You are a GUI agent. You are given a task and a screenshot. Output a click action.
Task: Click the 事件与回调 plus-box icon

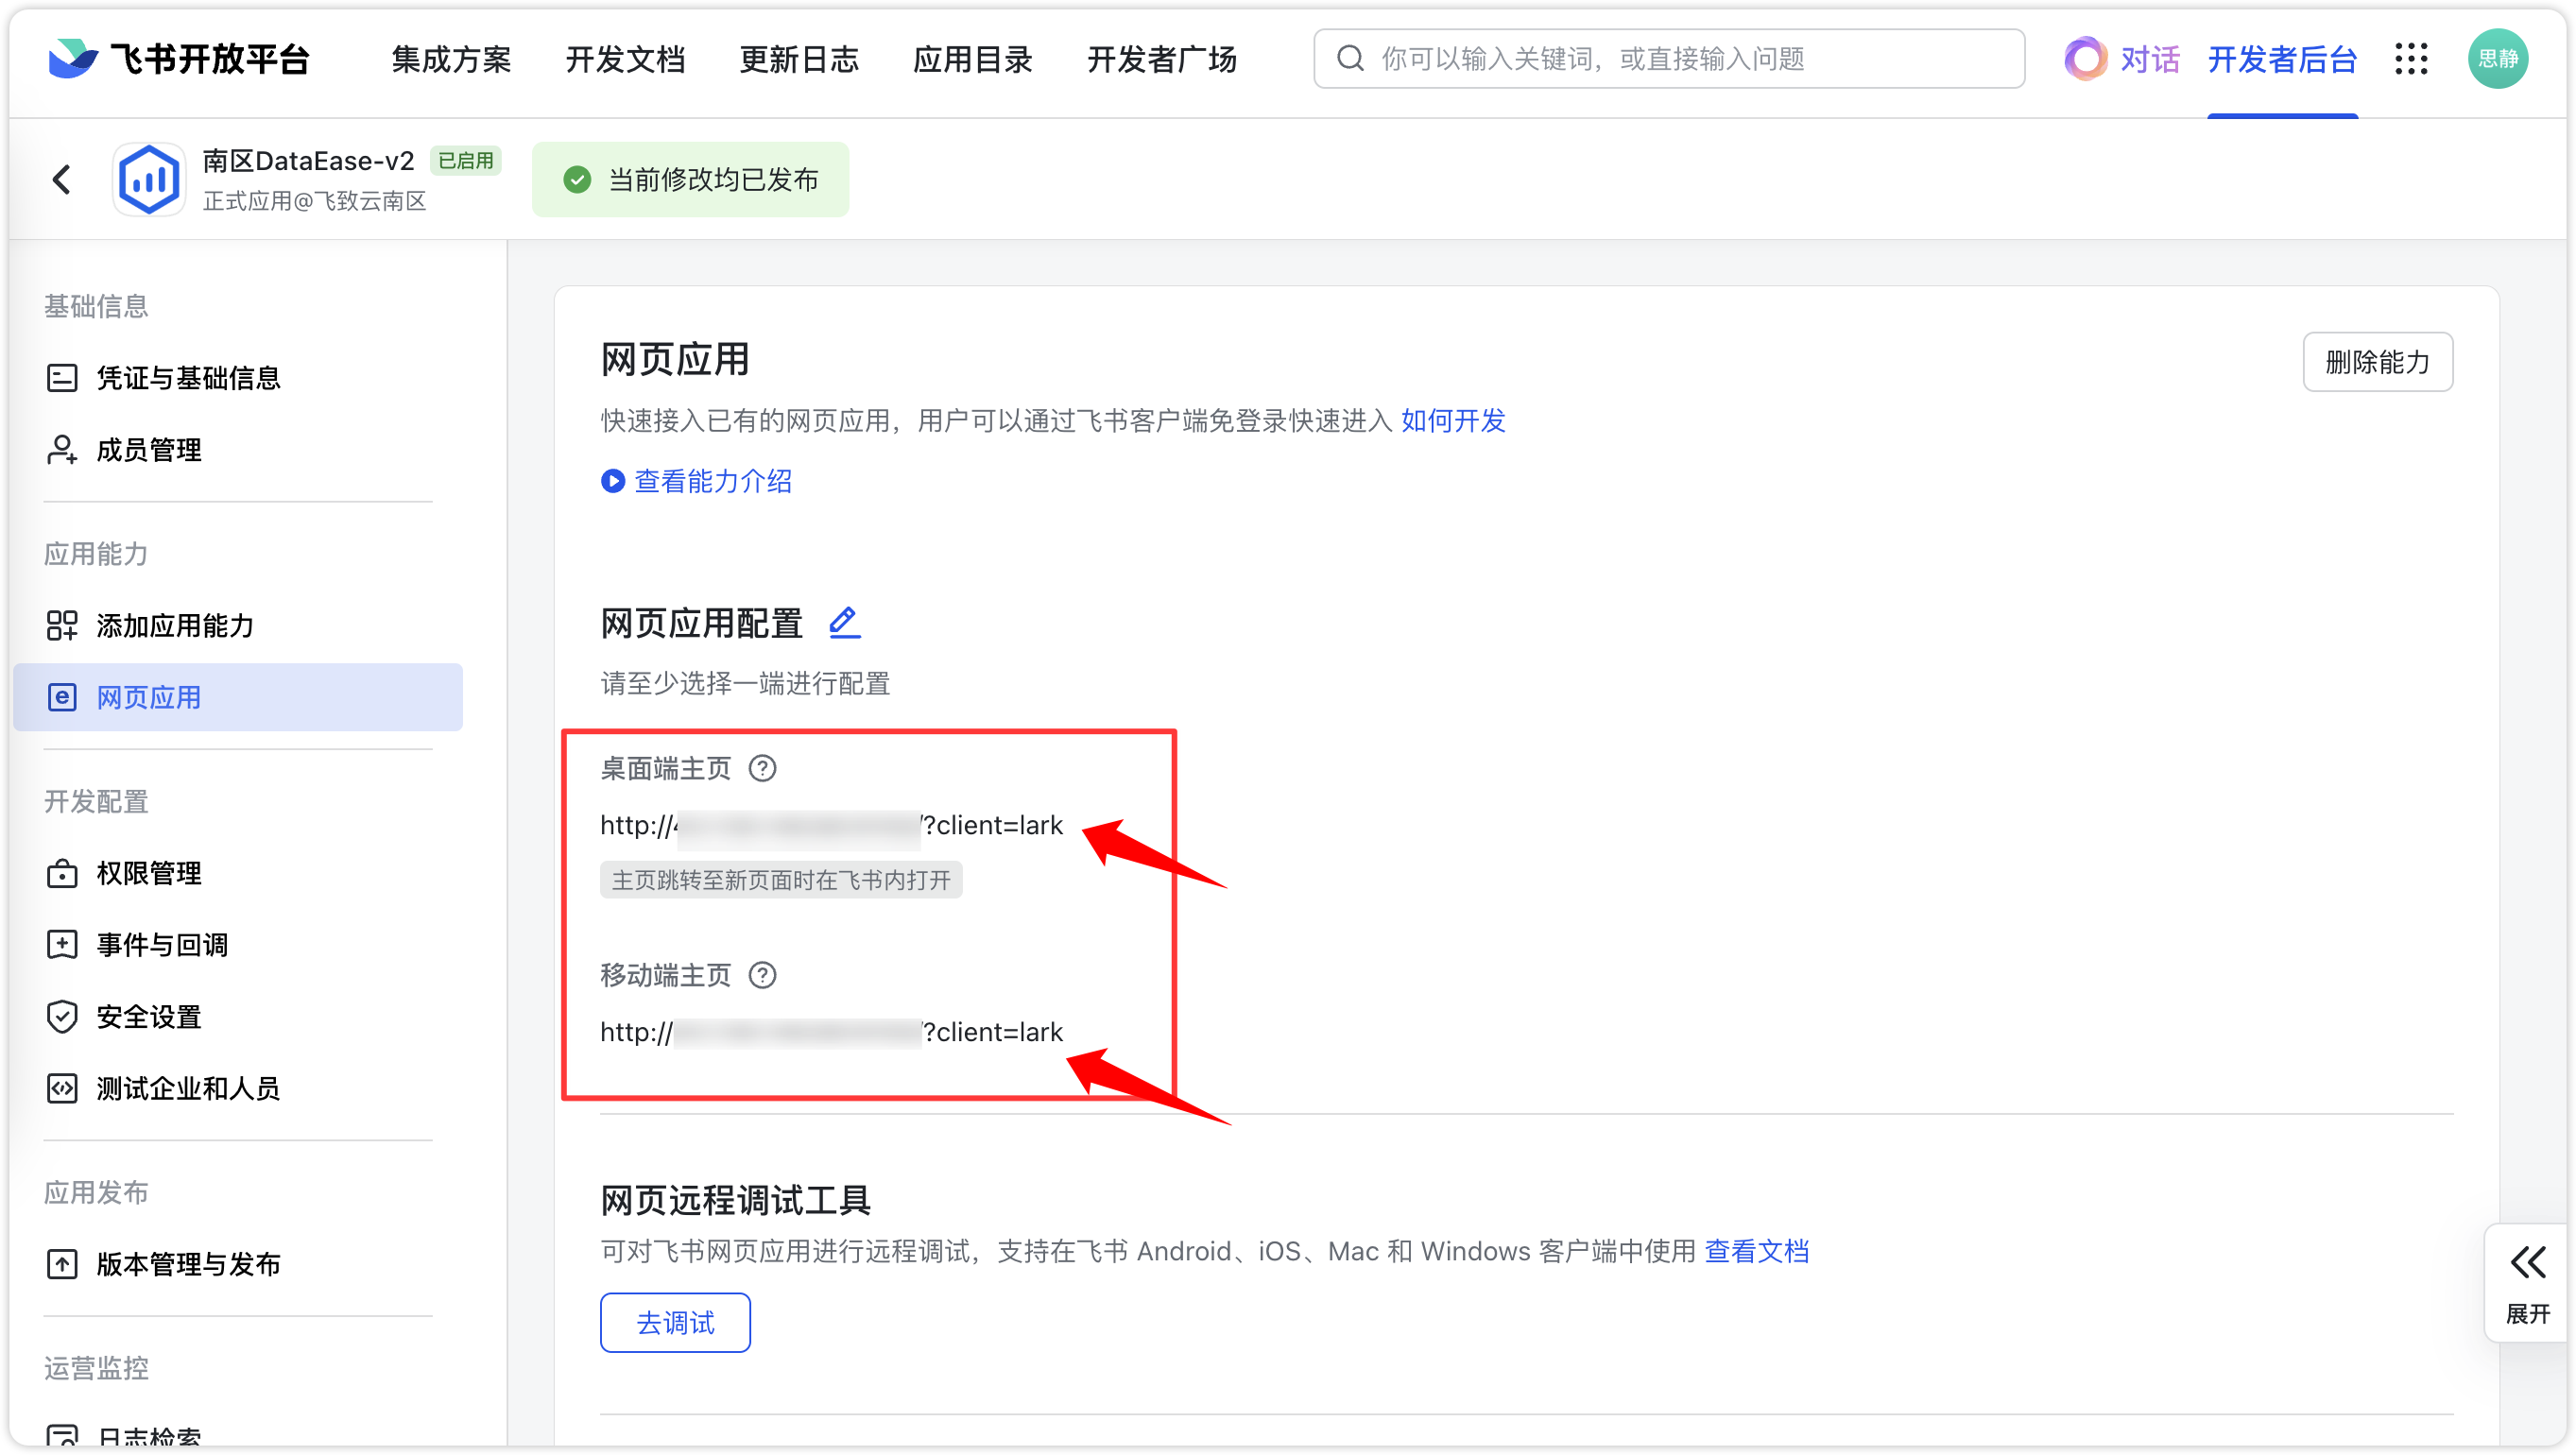coord(62,945)
